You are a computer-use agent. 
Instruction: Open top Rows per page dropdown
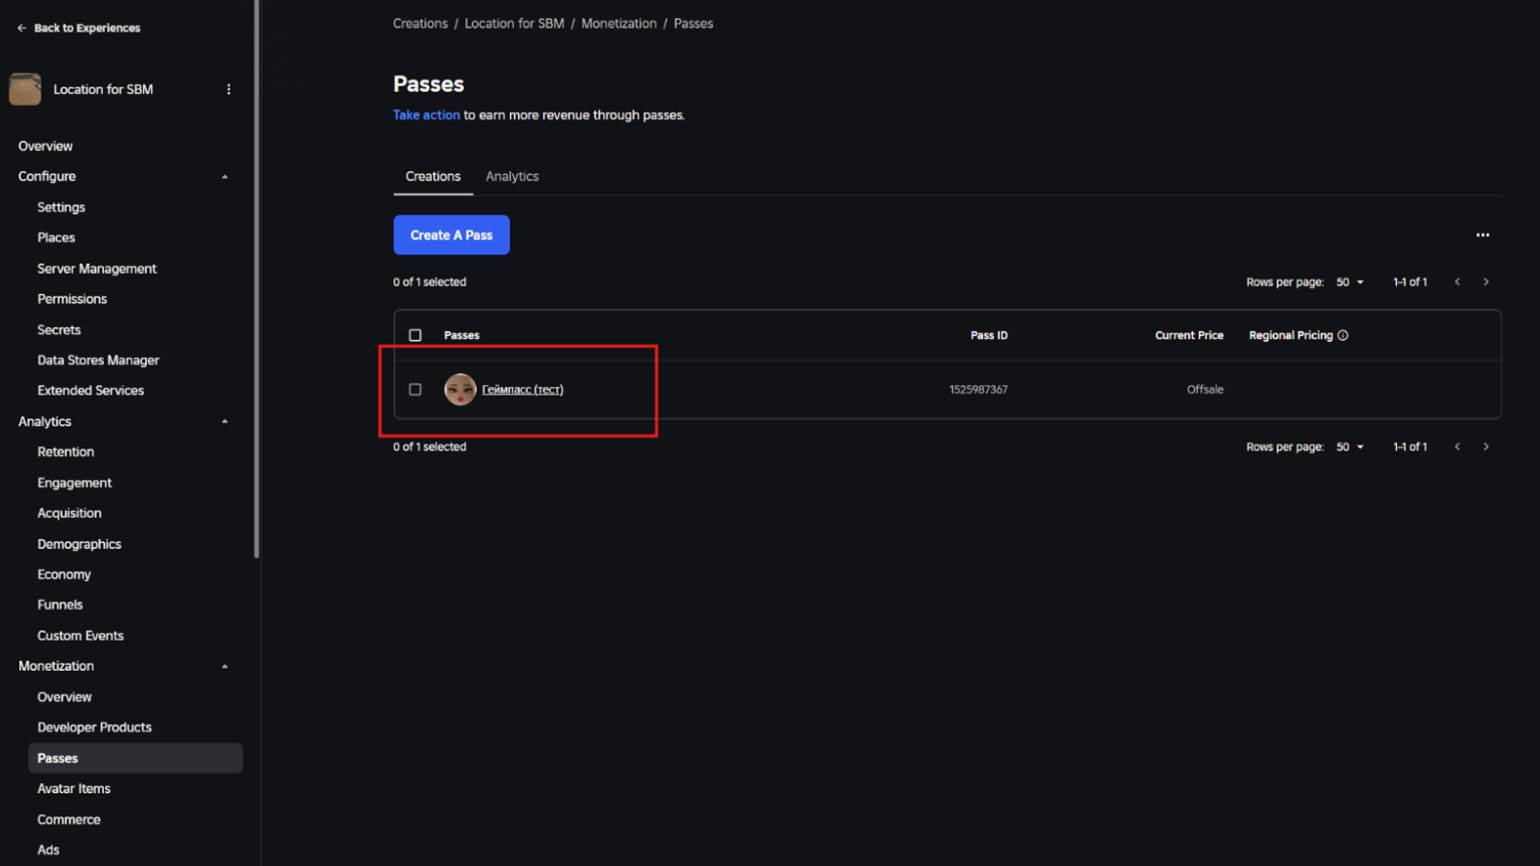click(x=1350, y=282)
